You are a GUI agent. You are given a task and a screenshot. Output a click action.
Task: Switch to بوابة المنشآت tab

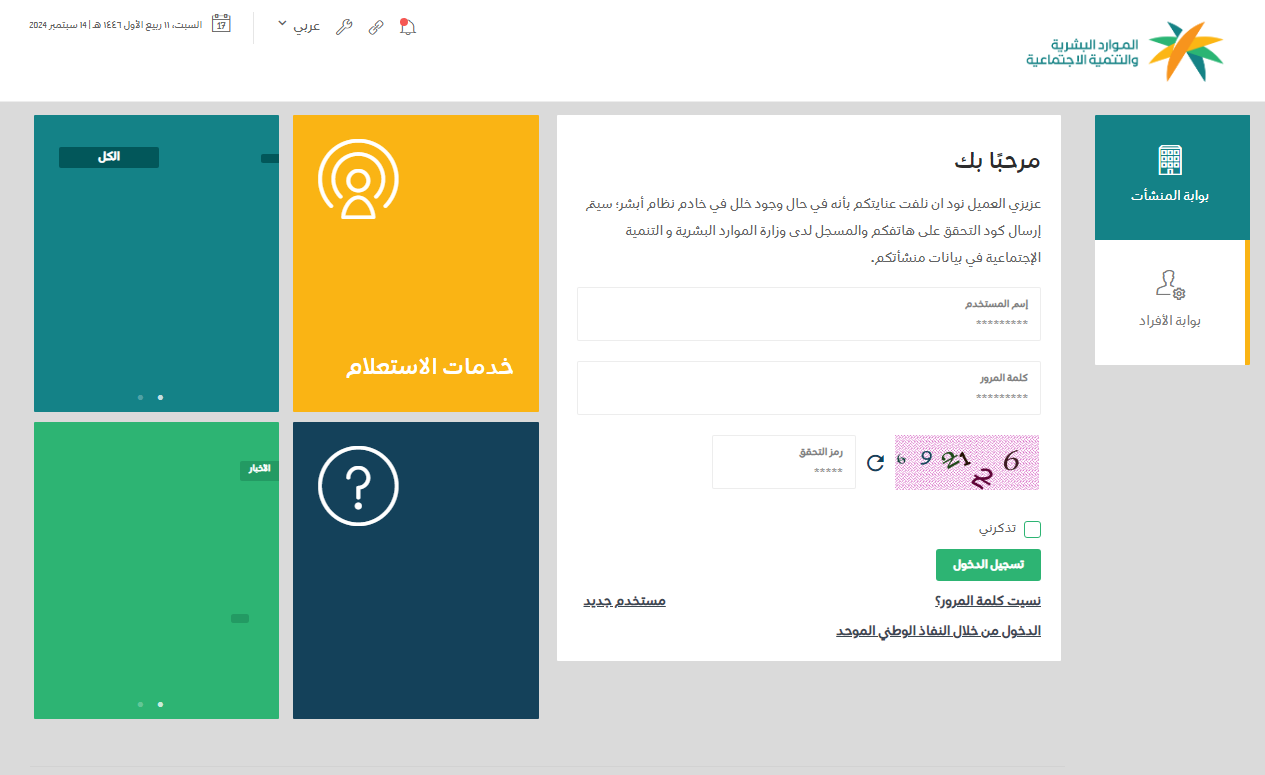tap(1171, 177)
